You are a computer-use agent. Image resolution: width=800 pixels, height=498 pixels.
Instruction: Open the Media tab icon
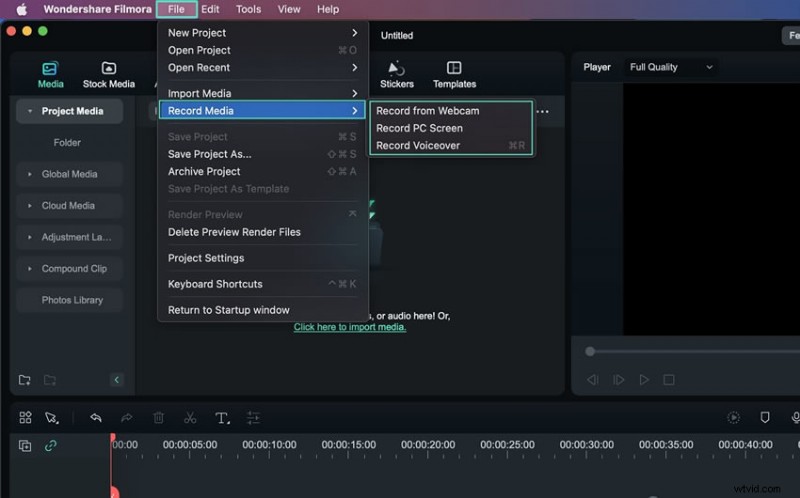[50, 68]
